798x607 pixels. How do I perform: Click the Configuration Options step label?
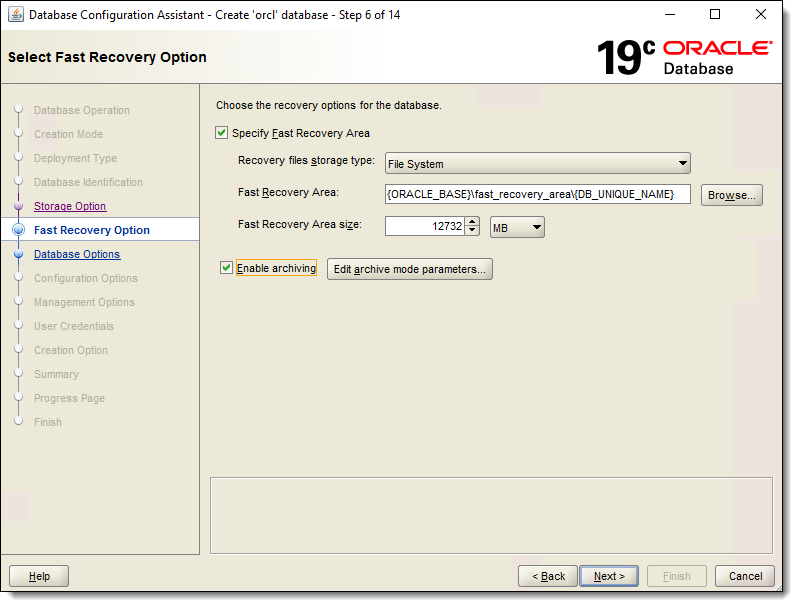[86, 278]
